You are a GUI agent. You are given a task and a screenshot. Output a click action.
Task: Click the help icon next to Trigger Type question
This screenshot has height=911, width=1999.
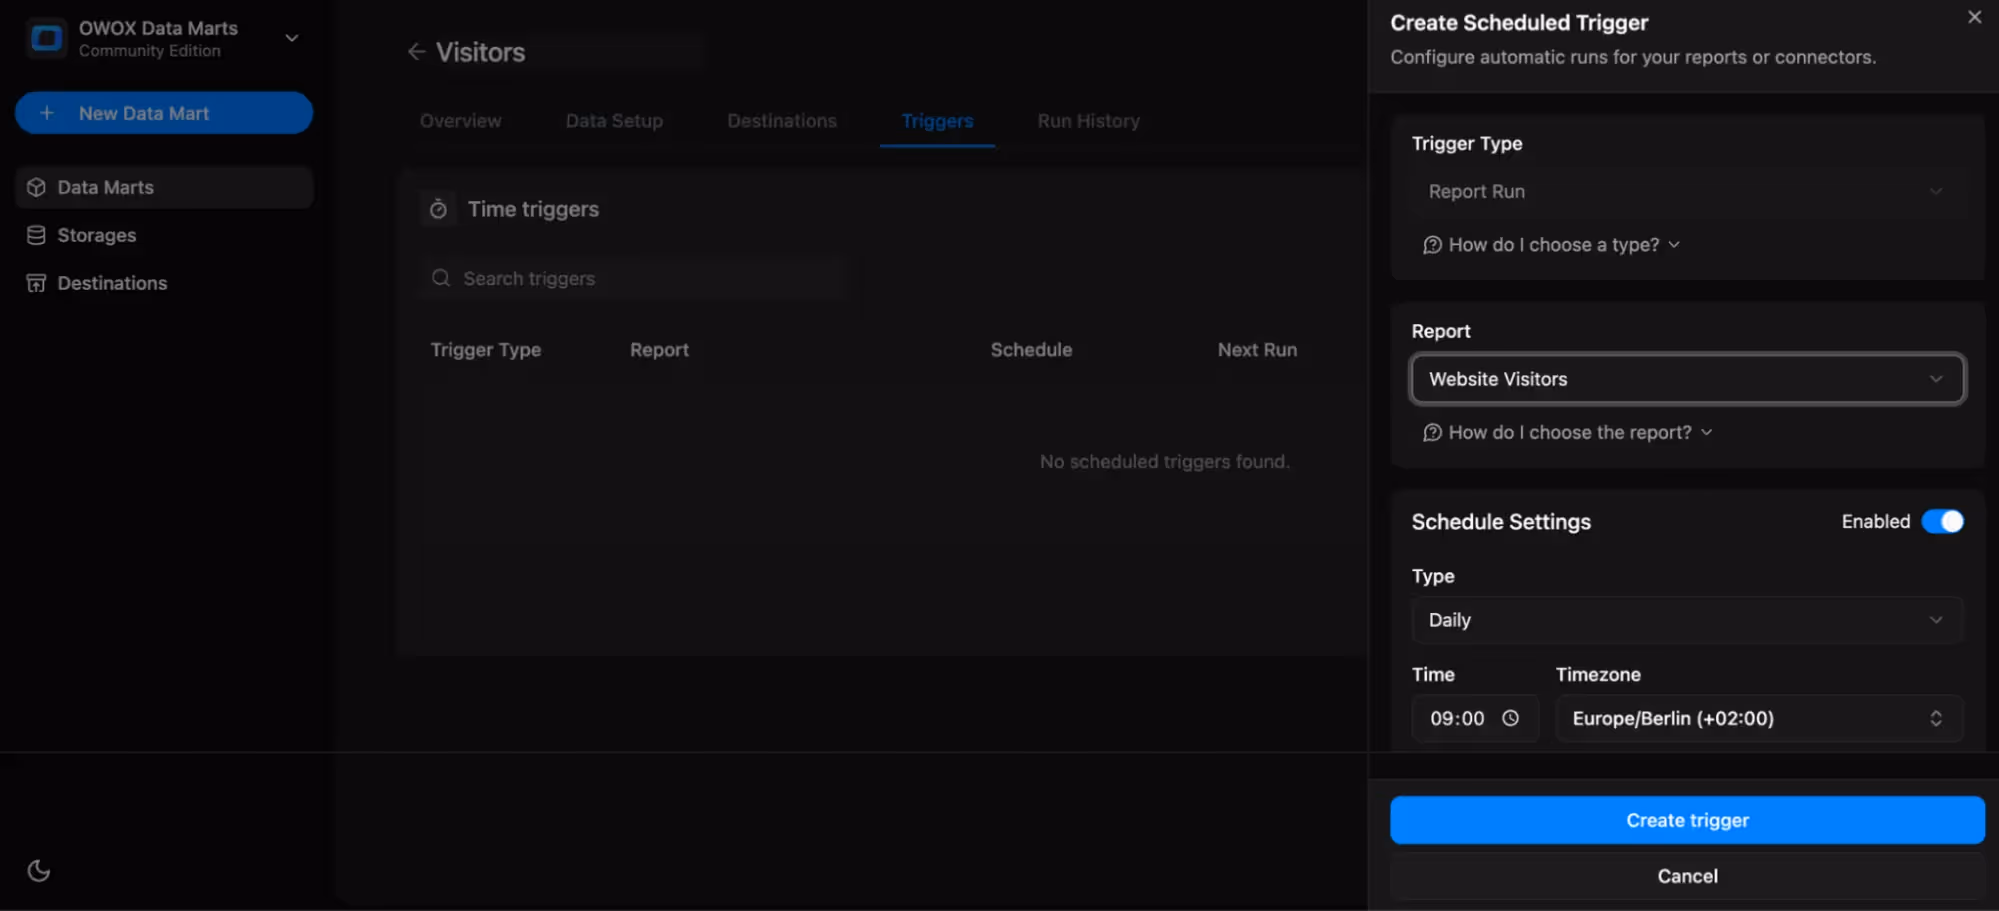(x=1432, y=244)
